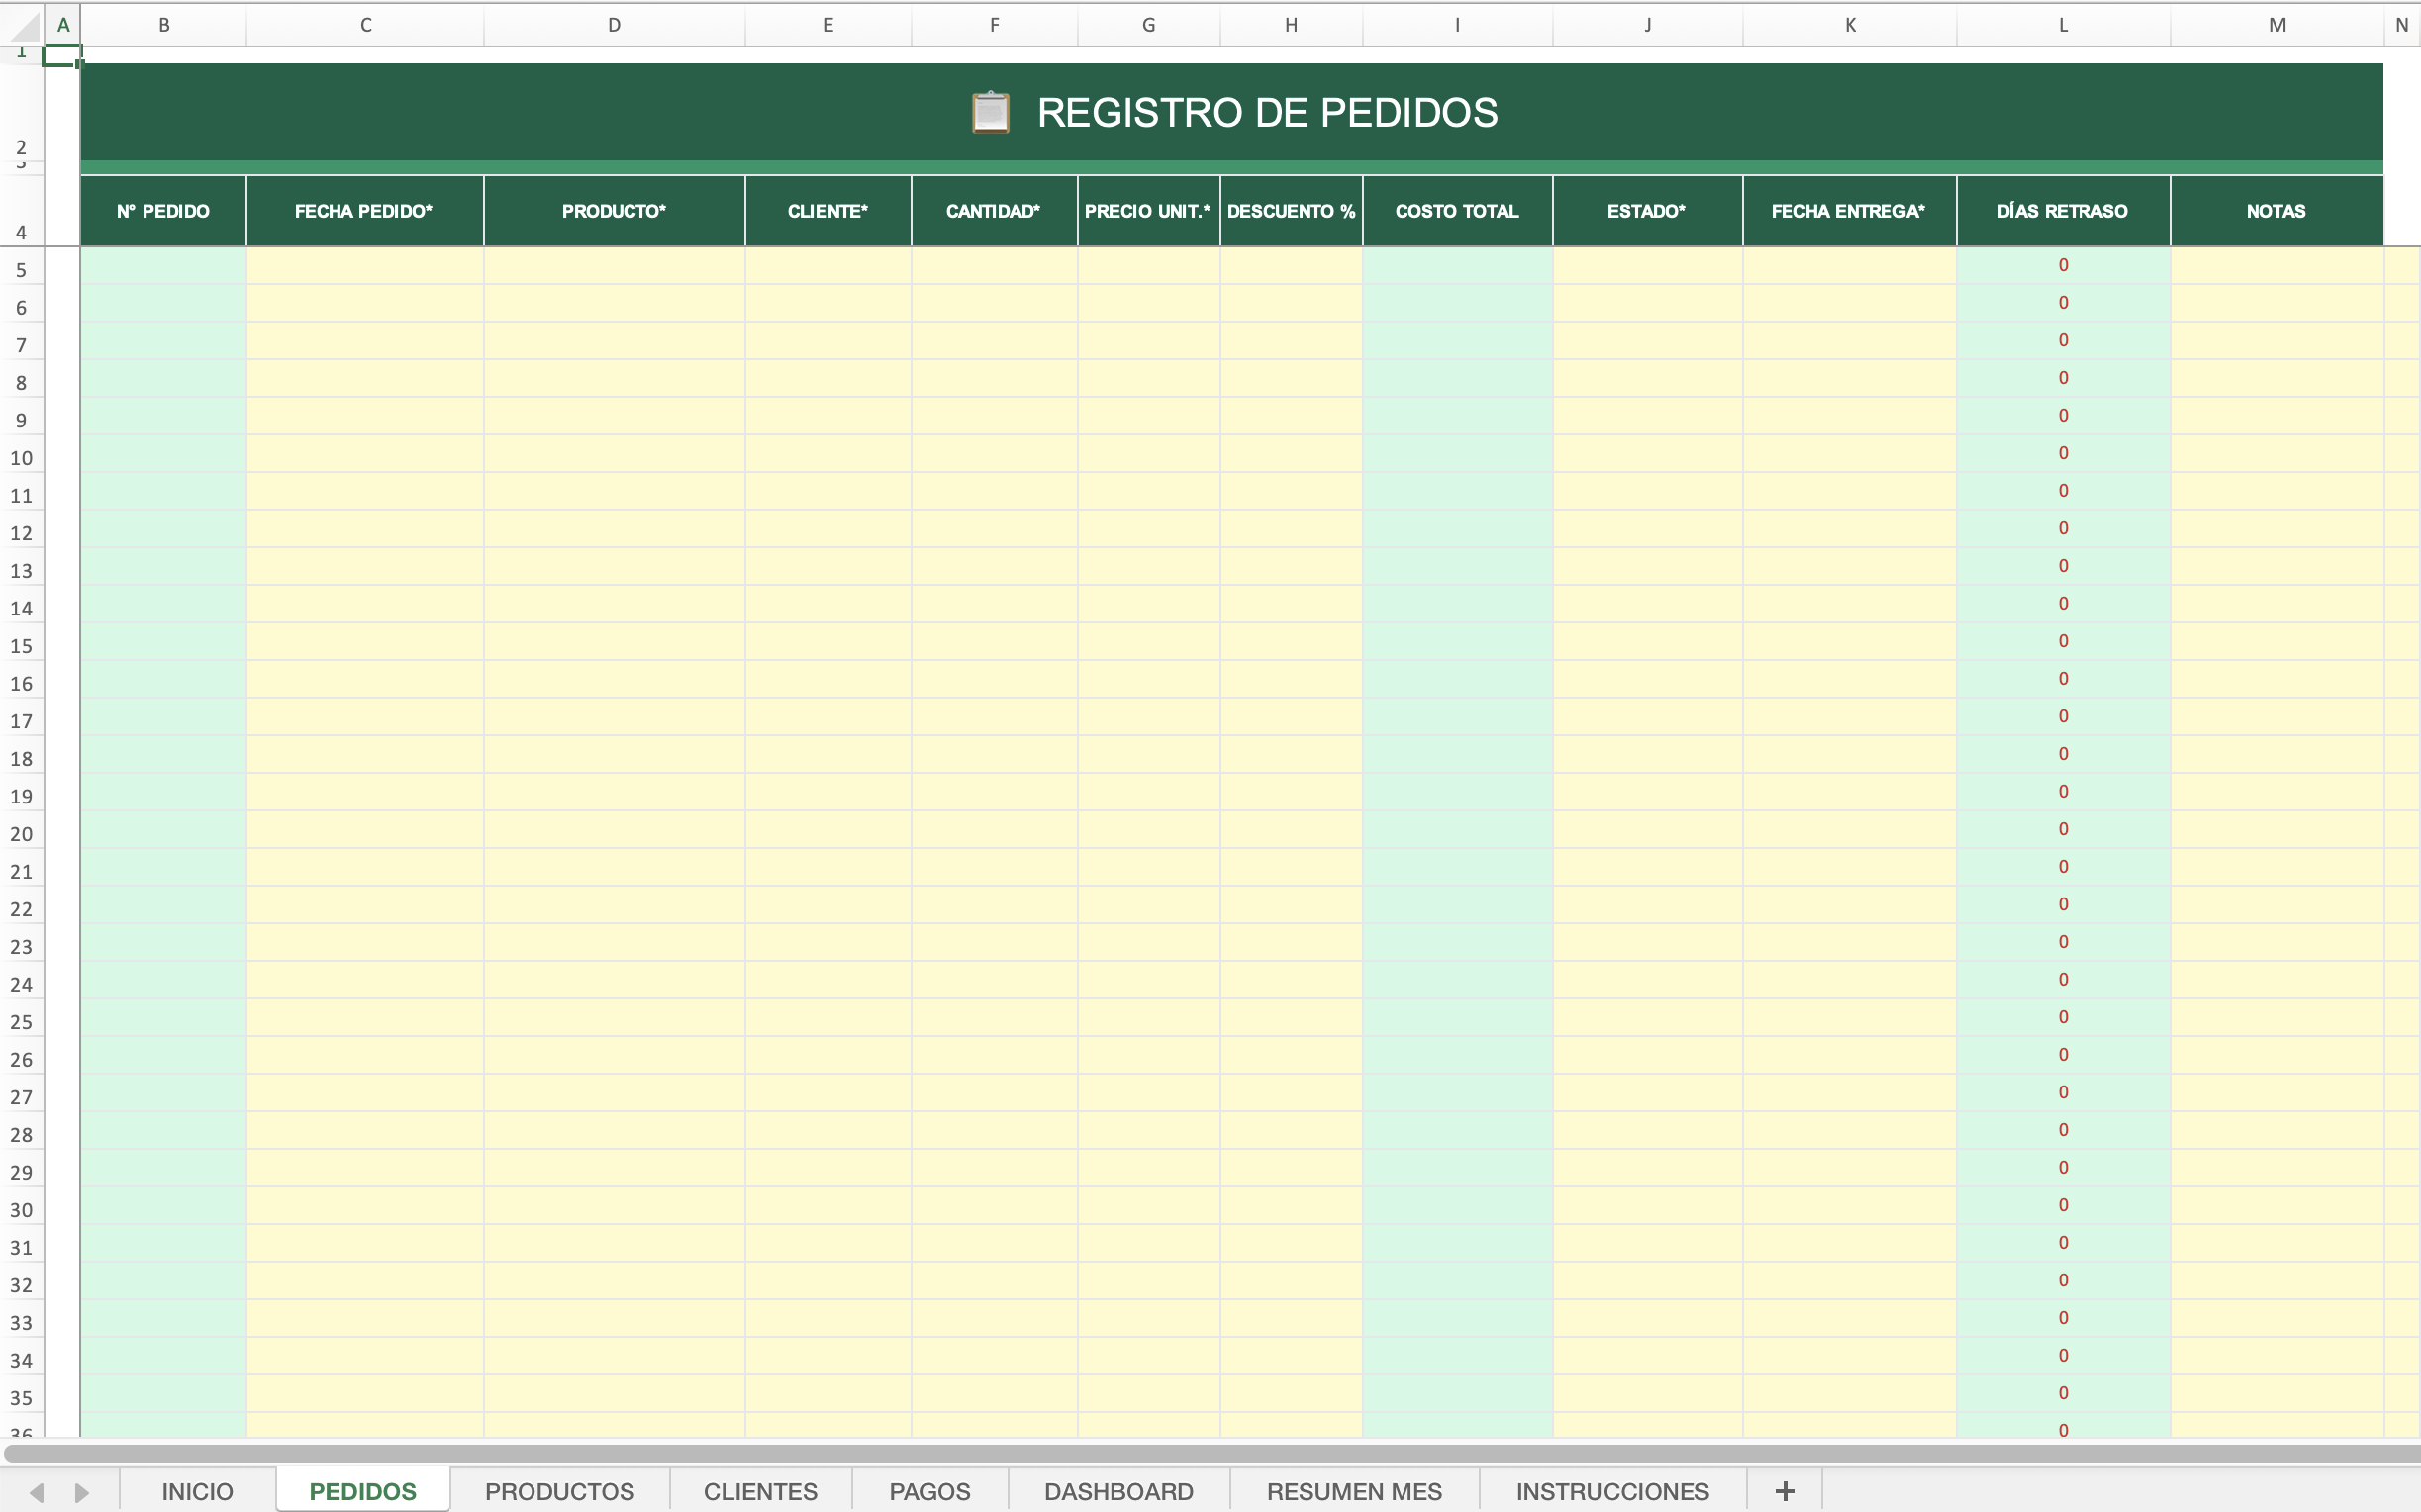Screen dimensions: 2421x1512
Task: Go to the CLIENTES sheet tab
Action: point(760,1491)
